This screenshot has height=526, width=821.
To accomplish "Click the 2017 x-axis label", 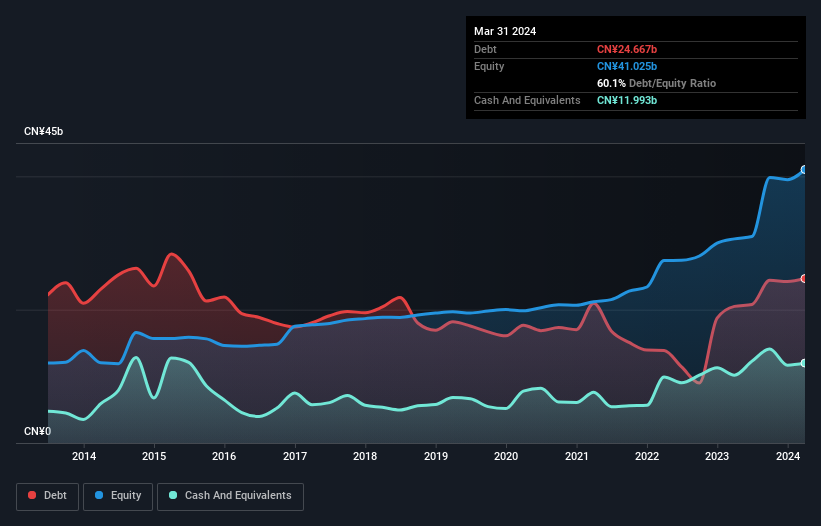I will pos(295,456).
